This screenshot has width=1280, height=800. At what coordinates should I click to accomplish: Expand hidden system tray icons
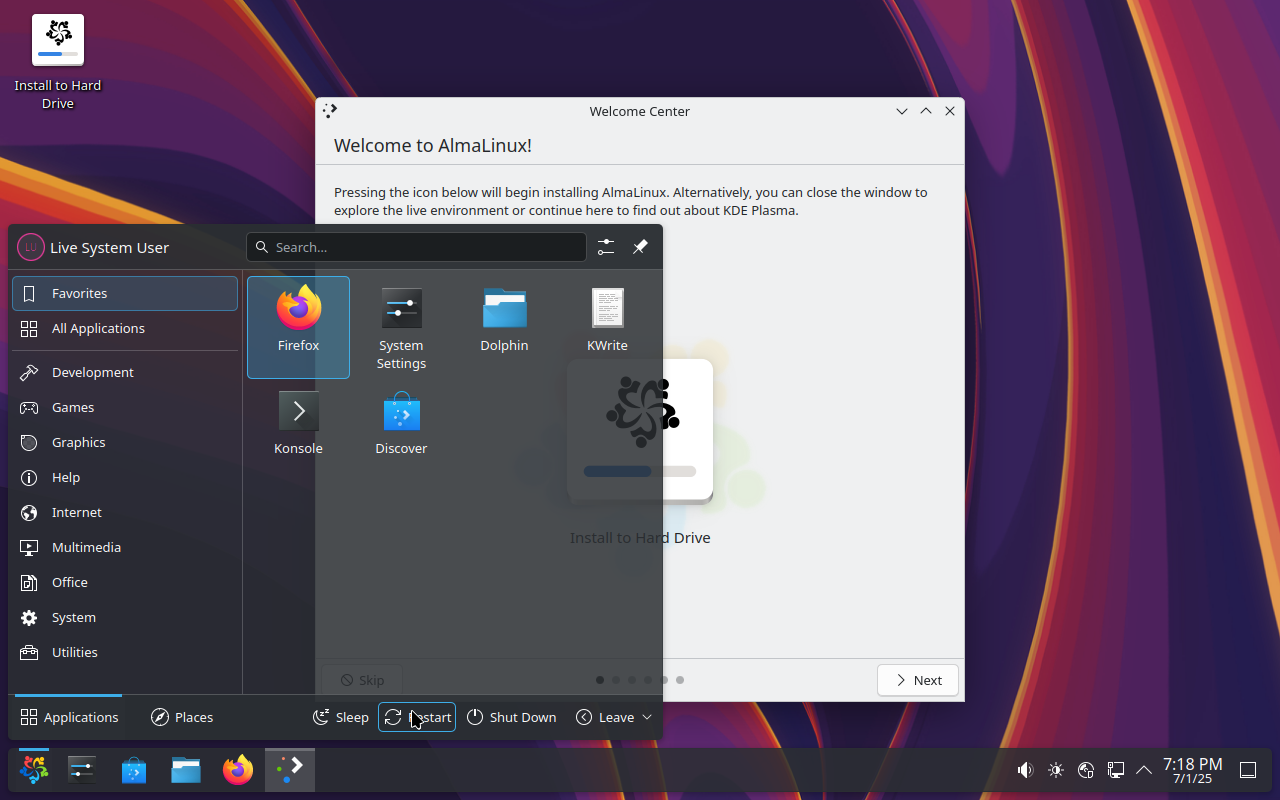1144,770
